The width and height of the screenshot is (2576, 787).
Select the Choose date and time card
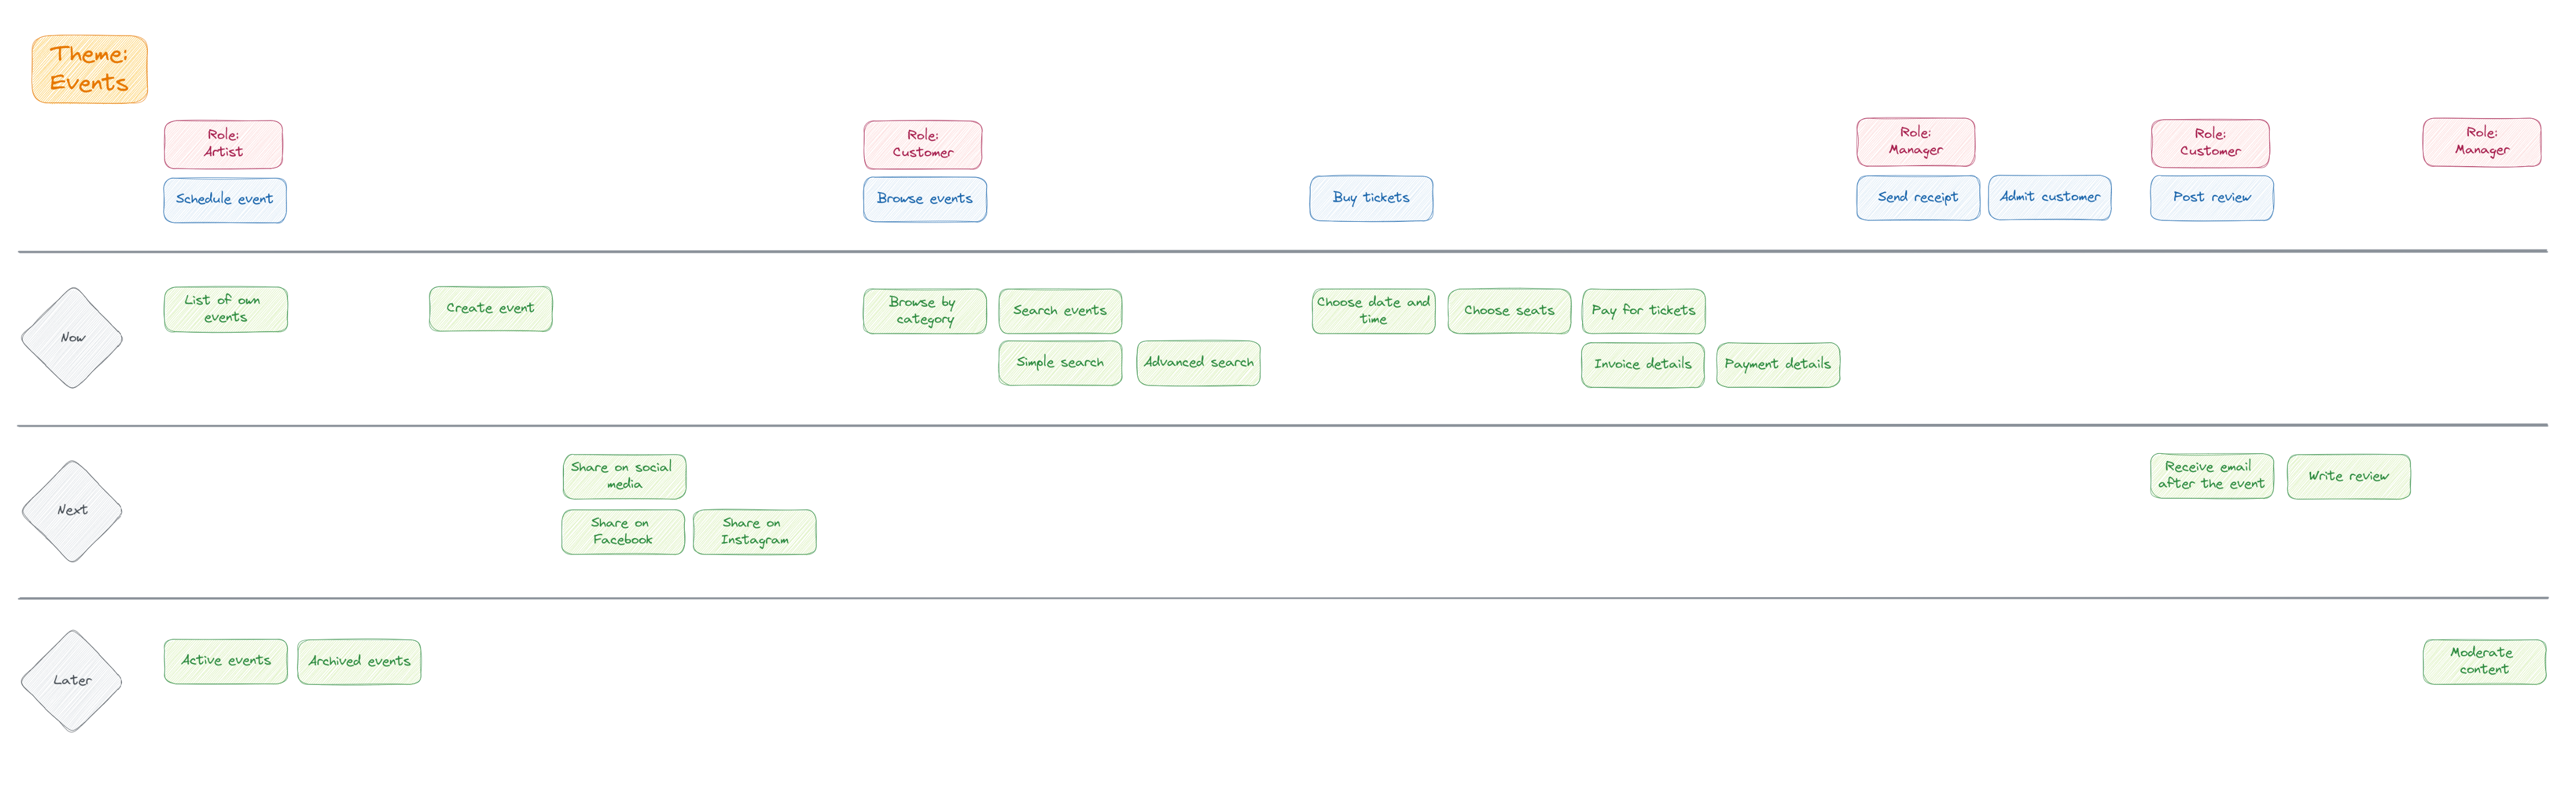pyautogui.click(x=1373, y=311)
